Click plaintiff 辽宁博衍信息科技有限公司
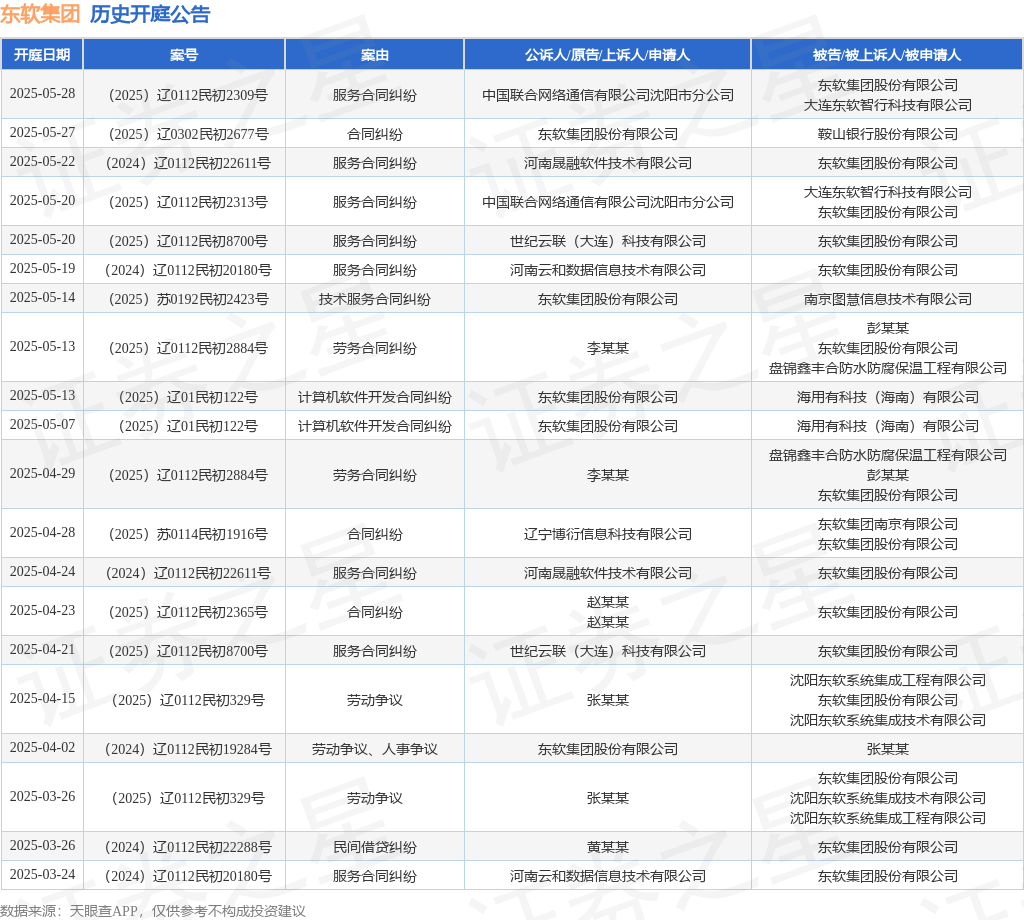The height and width of the screenshot is (920, 1024). pyautogui.click(x=607, y=534)
